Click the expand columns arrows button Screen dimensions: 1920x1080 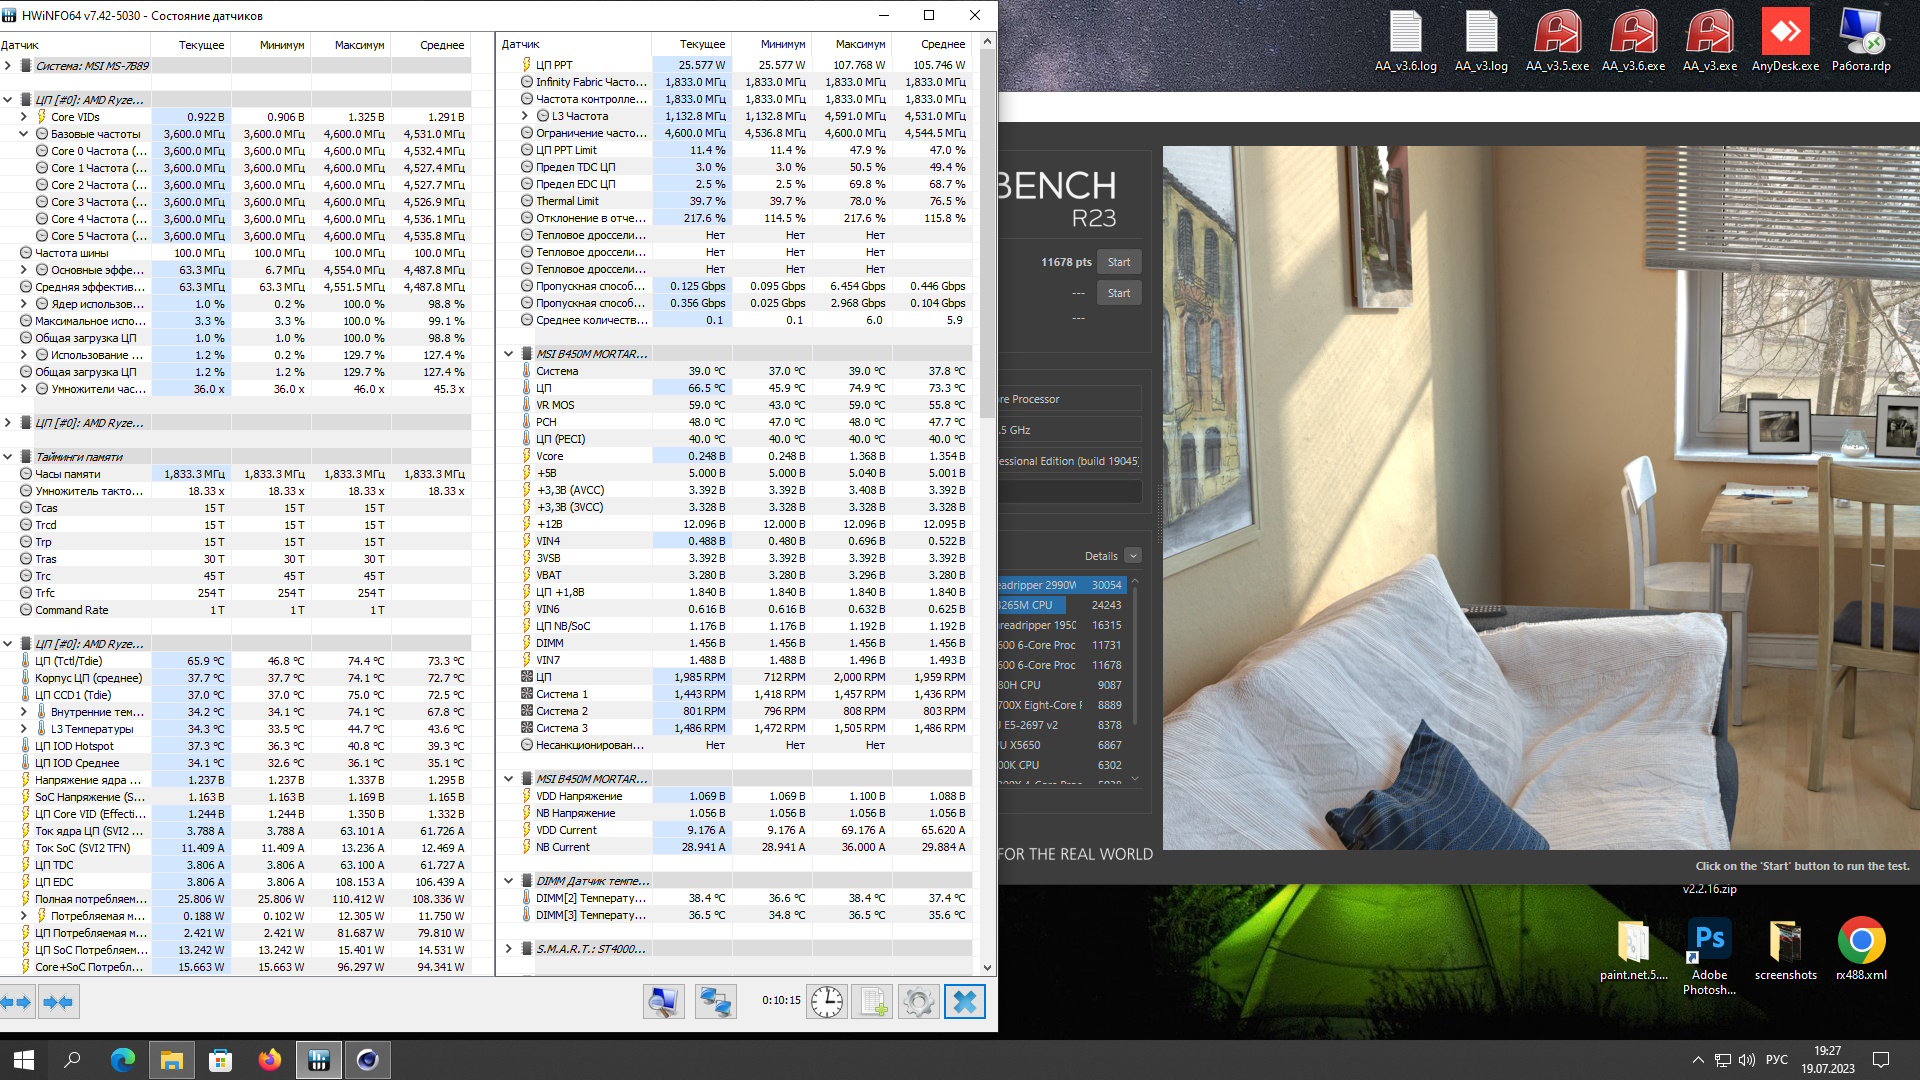(x=17, y=1002)
